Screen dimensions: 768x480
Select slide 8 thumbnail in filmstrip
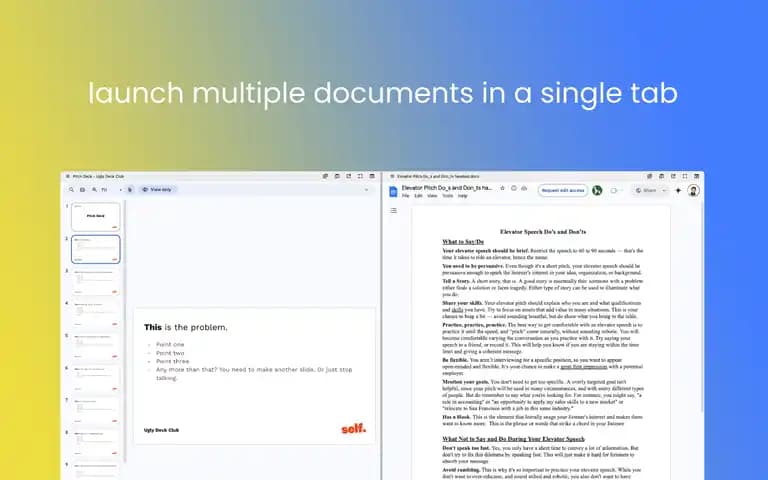coord(96,443)
